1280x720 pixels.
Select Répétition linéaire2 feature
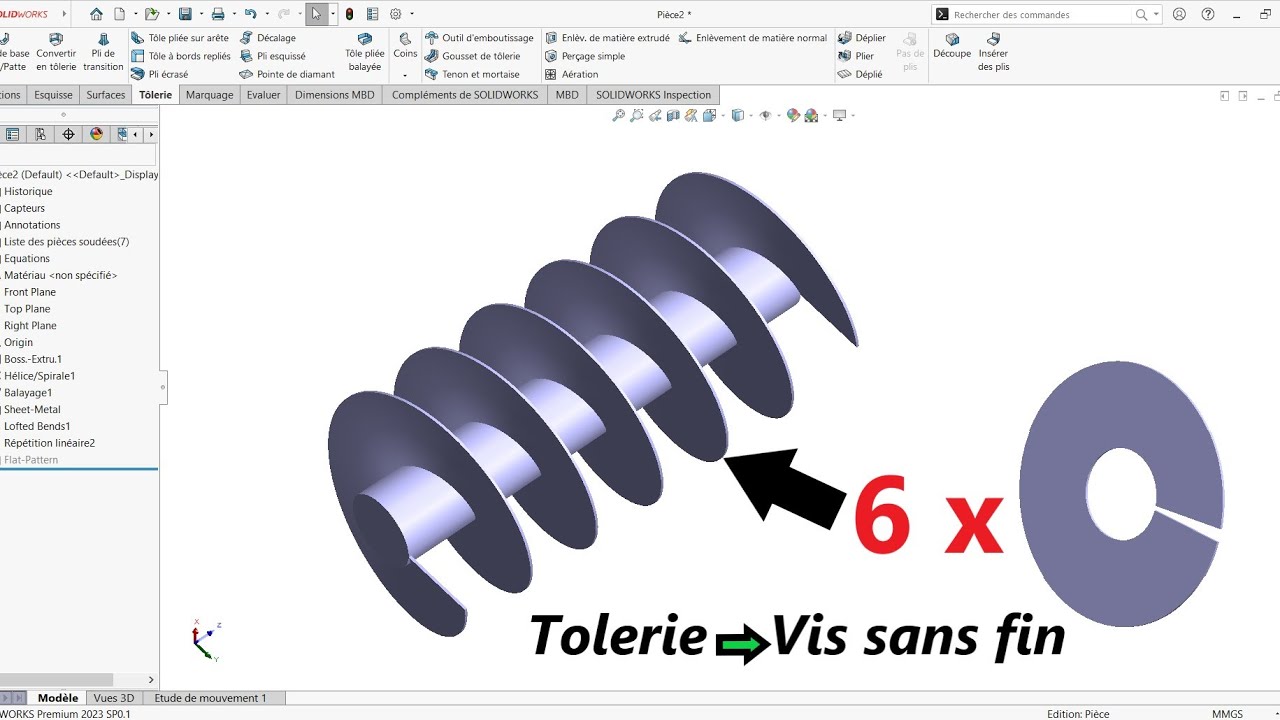coord(50,443)
